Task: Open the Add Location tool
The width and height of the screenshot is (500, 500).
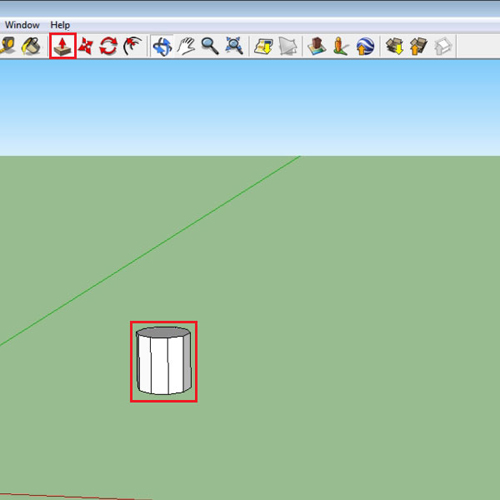Action: click(x=263, y=46)
